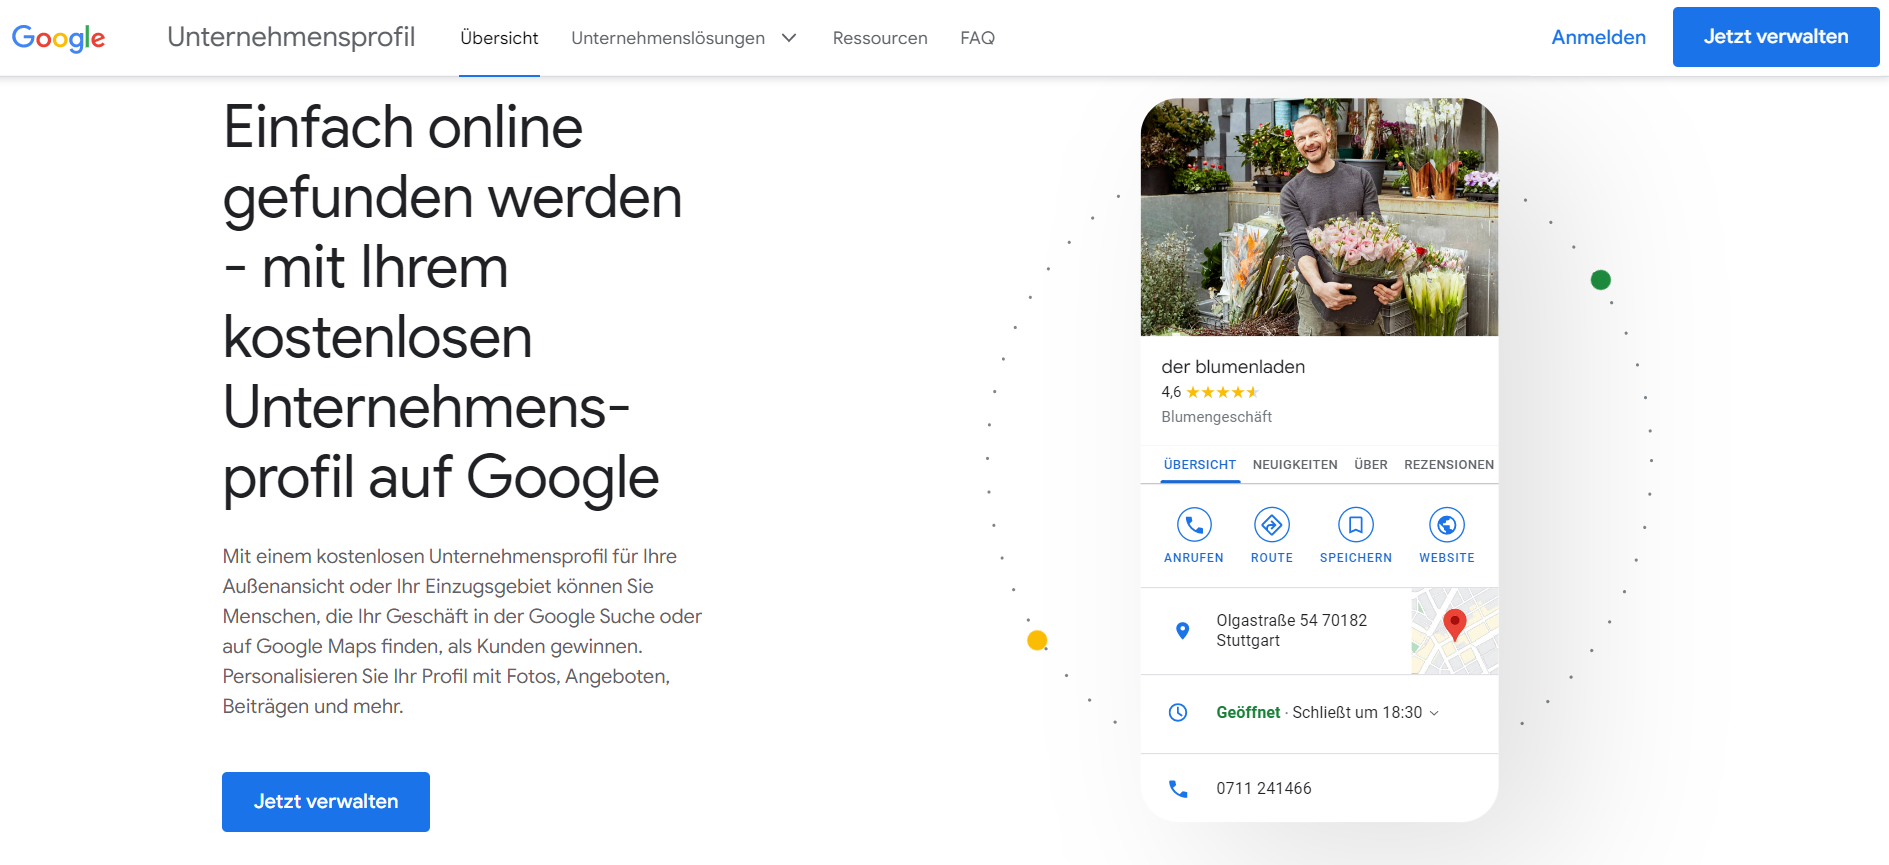Click the Route directions icon

(x=1272, y=525)
